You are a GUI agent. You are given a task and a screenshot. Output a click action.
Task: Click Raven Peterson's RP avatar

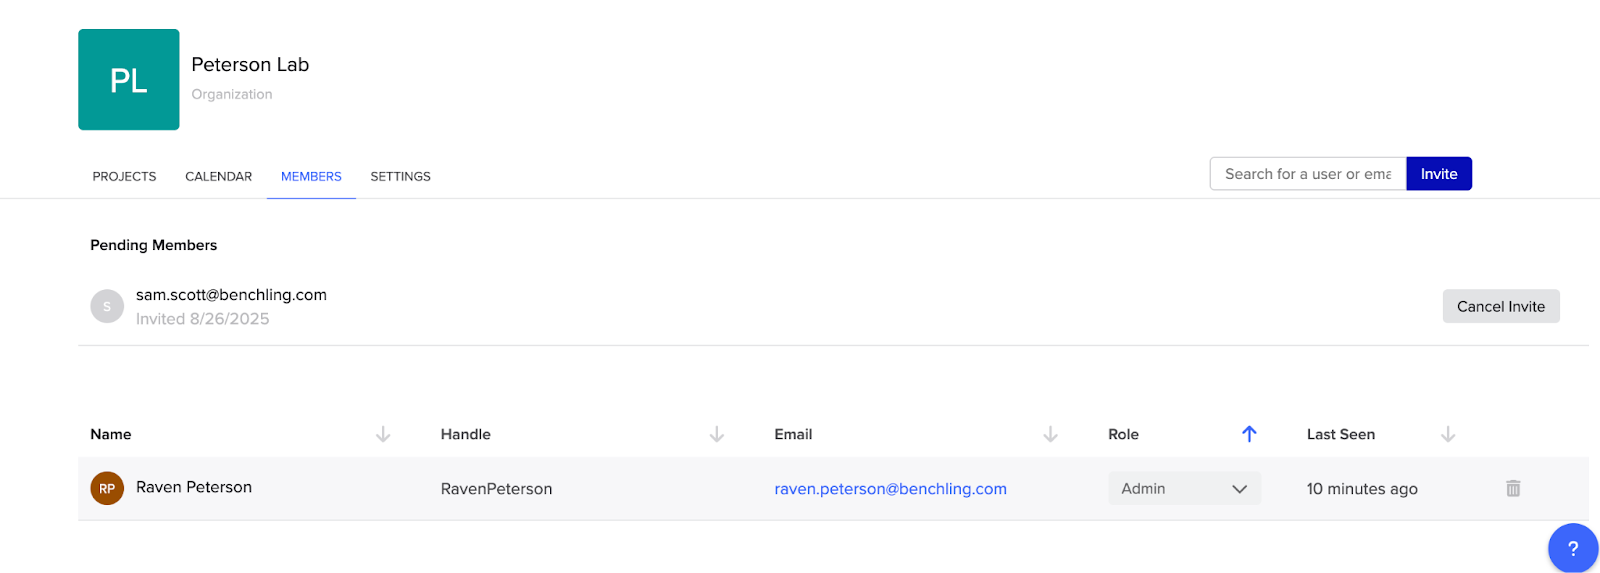coord(107,488)
